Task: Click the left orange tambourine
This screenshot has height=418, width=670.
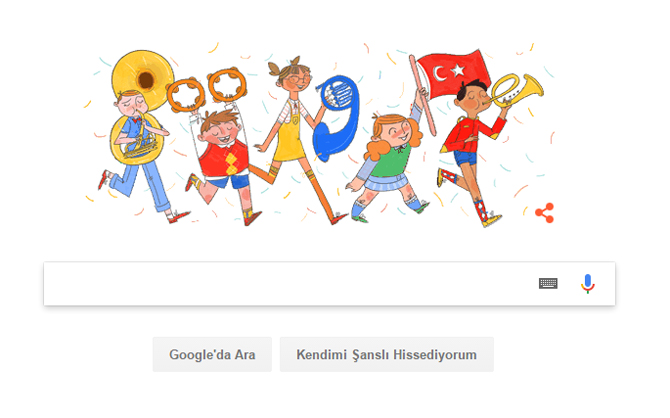Action: [x=185, y=95]
